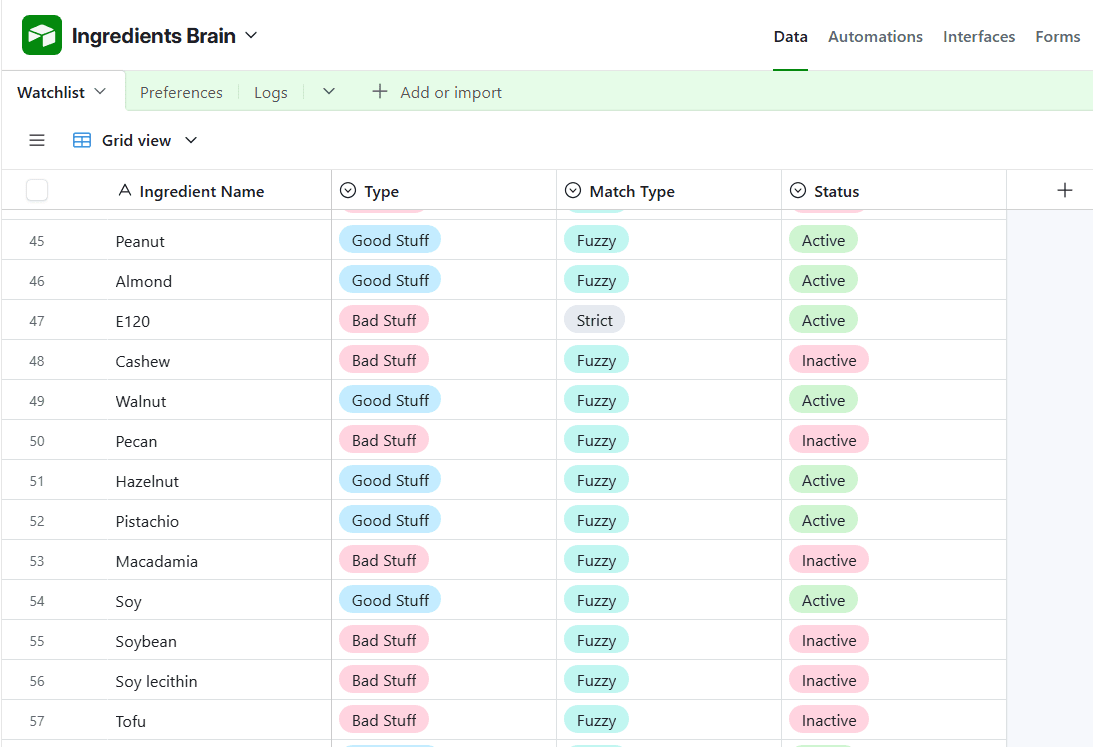Toggle the select all rows checkbox
This screenshot has height=747, width=1093.
tap(37, 190)
